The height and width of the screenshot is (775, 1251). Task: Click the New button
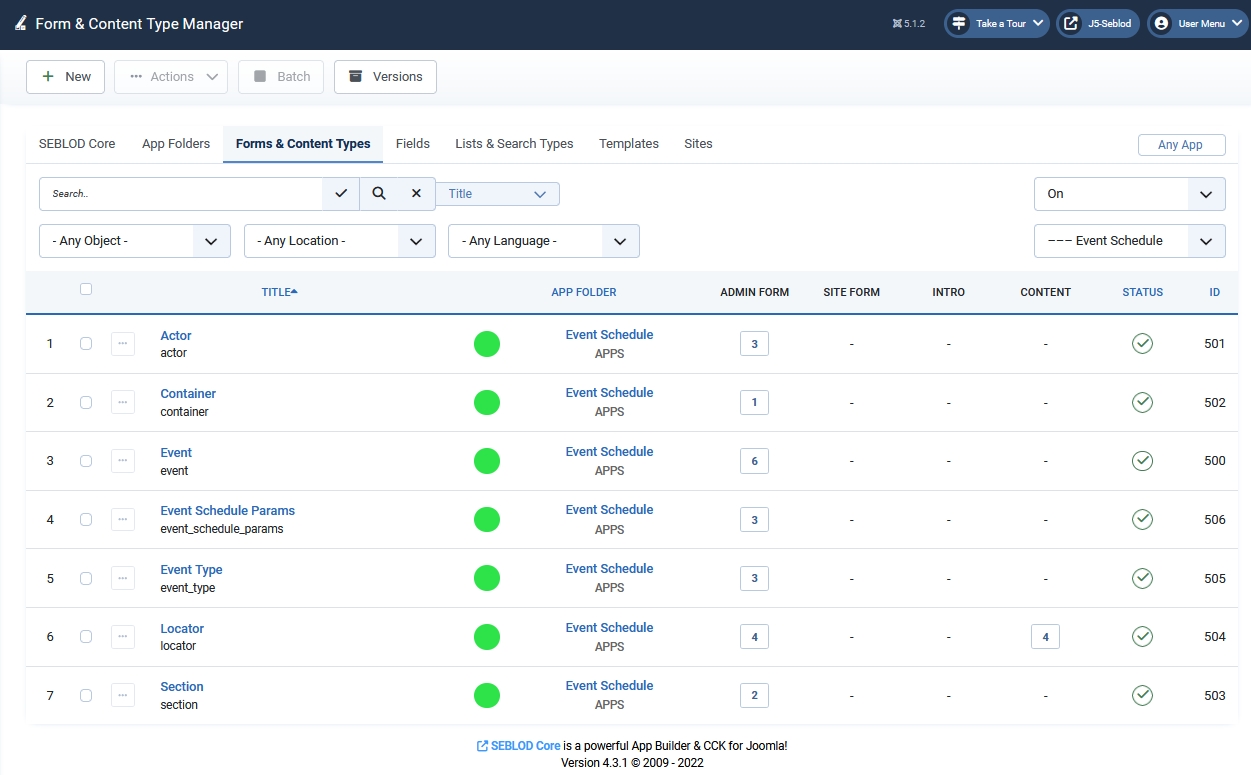click(x=66, y=77)
